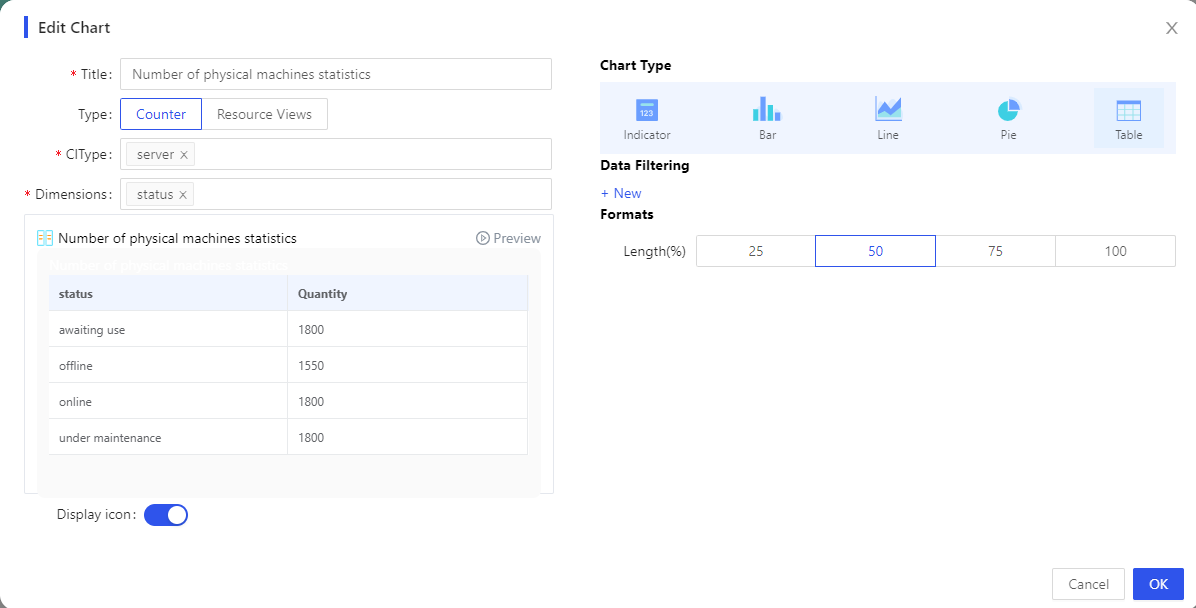The height and width of the screenshot is (608, 1196).
Task: Click the Quantity column header
Action: (x=407, y=293)
